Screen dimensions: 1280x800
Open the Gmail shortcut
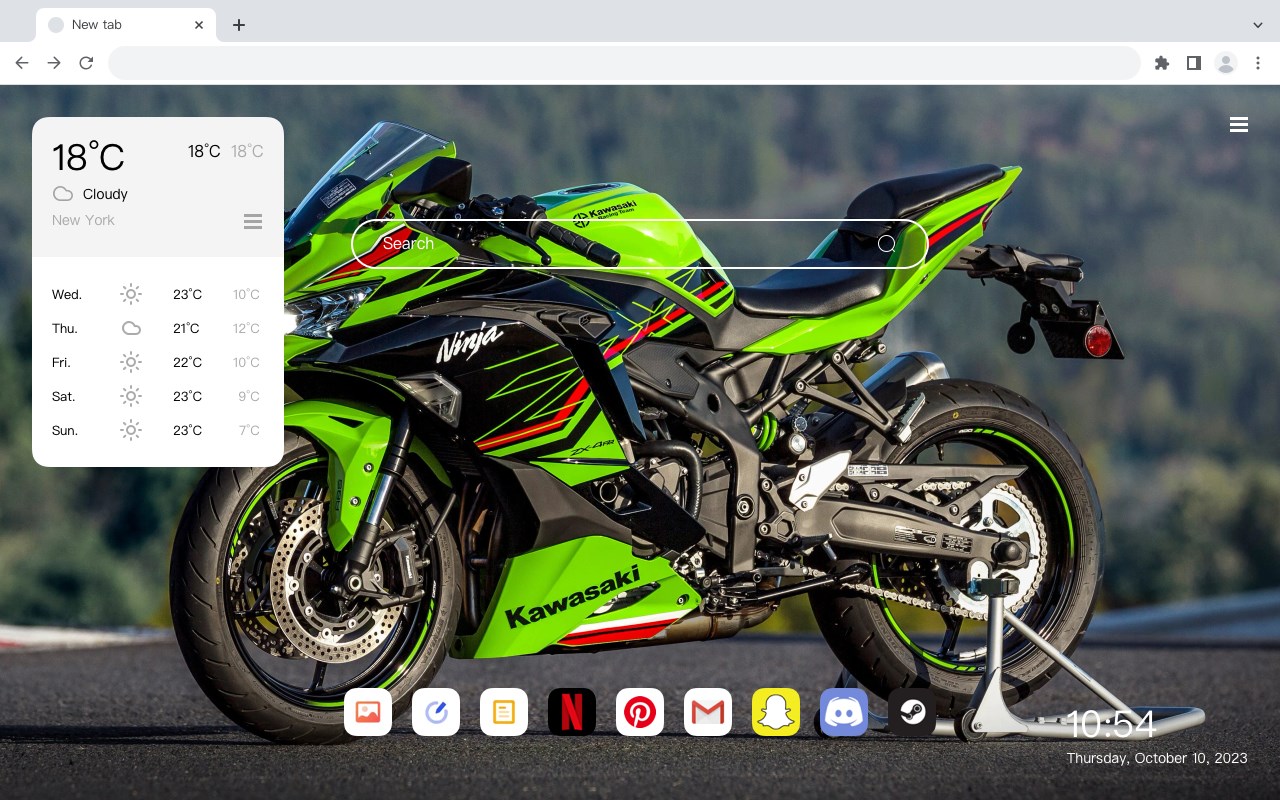click(x=708, y=712)
